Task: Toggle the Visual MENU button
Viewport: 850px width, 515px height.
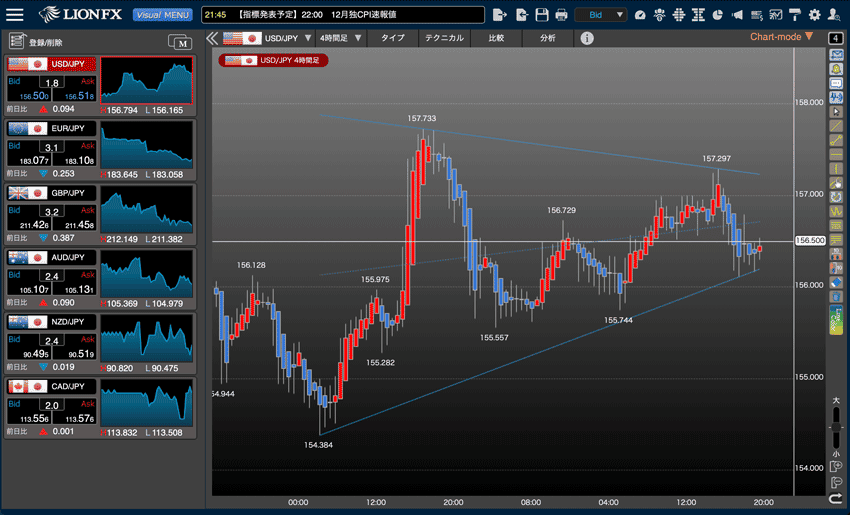Action: coord(162,15)
